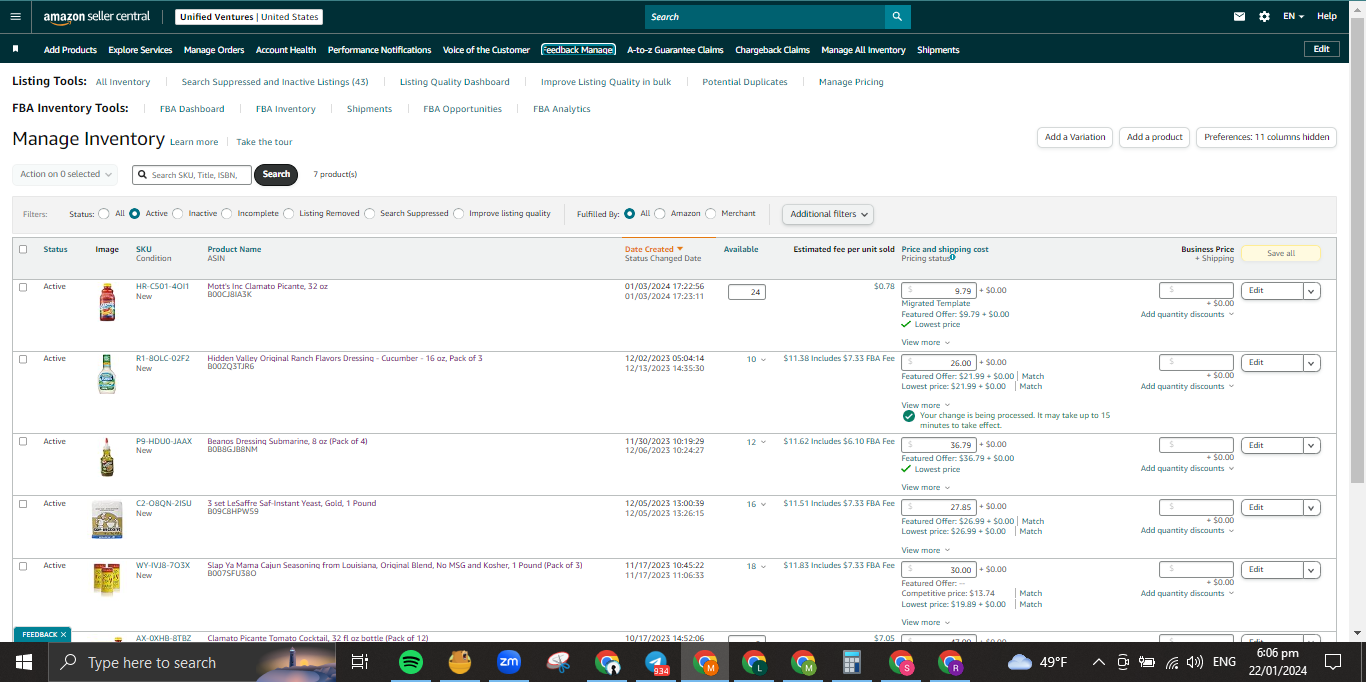
Task: Open the volume control in tray
Action: tap(1194, 662)
